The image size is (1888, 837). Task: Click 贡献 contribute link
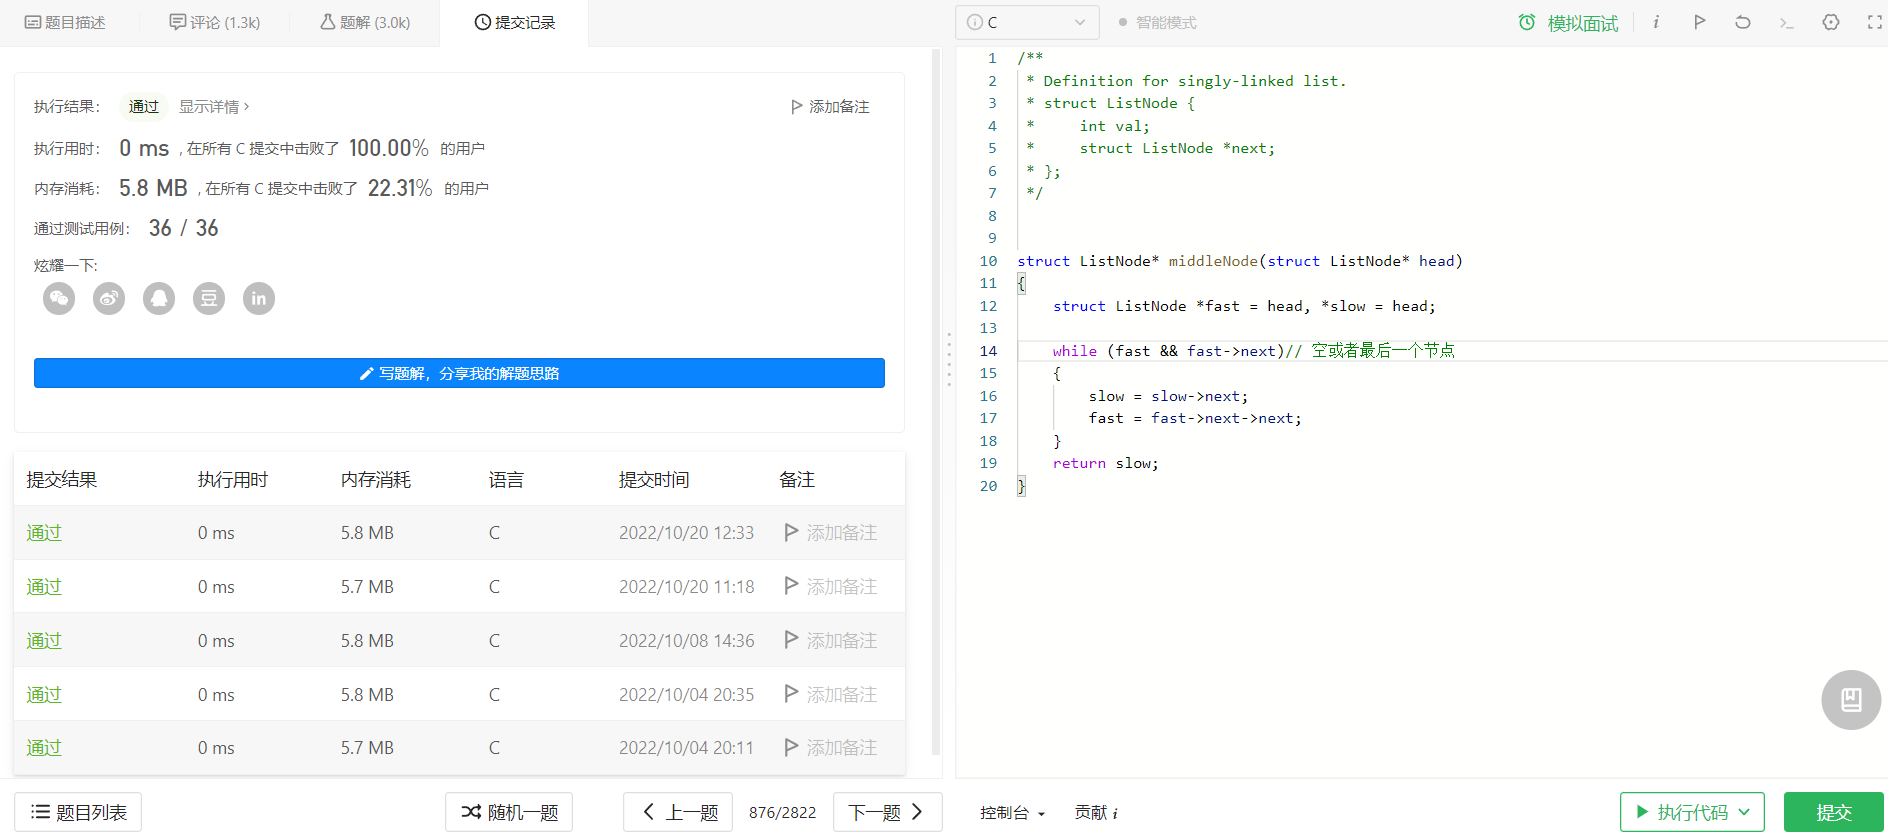(1090, 813)
